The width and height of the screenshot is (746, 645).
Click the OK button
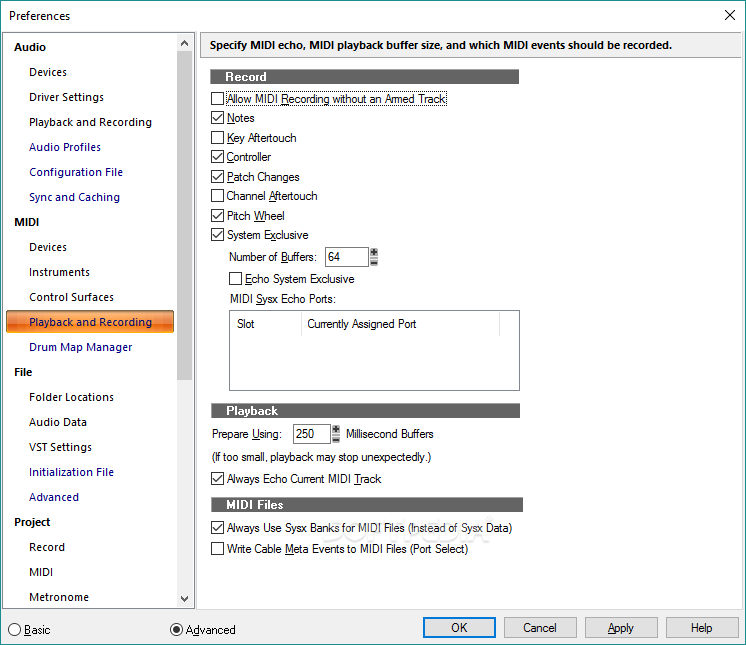point(459,628)
